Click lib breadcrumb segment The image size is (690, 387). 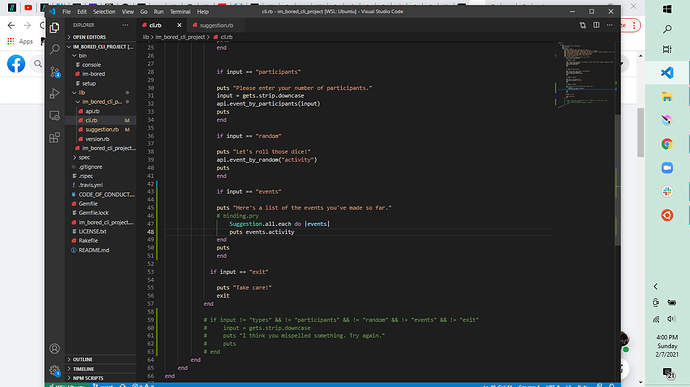(x=146, y=37)
